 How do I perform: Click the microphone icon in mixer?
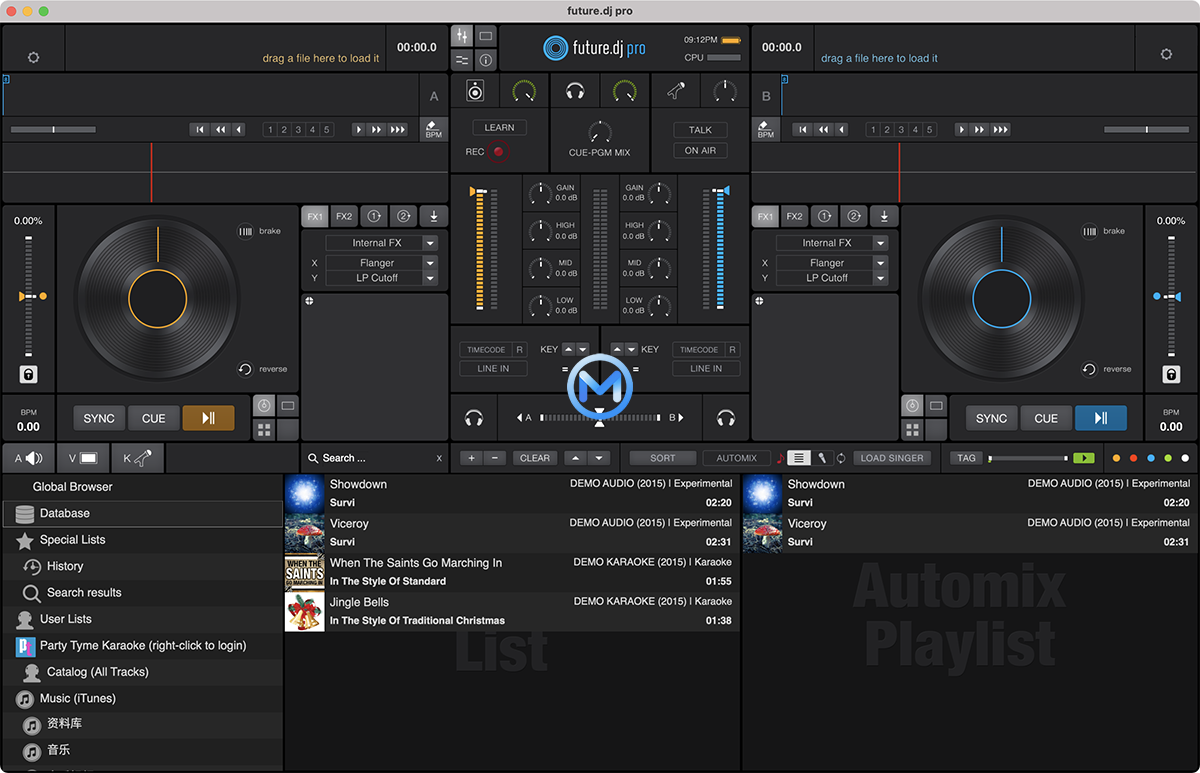(x=676, y=91)
